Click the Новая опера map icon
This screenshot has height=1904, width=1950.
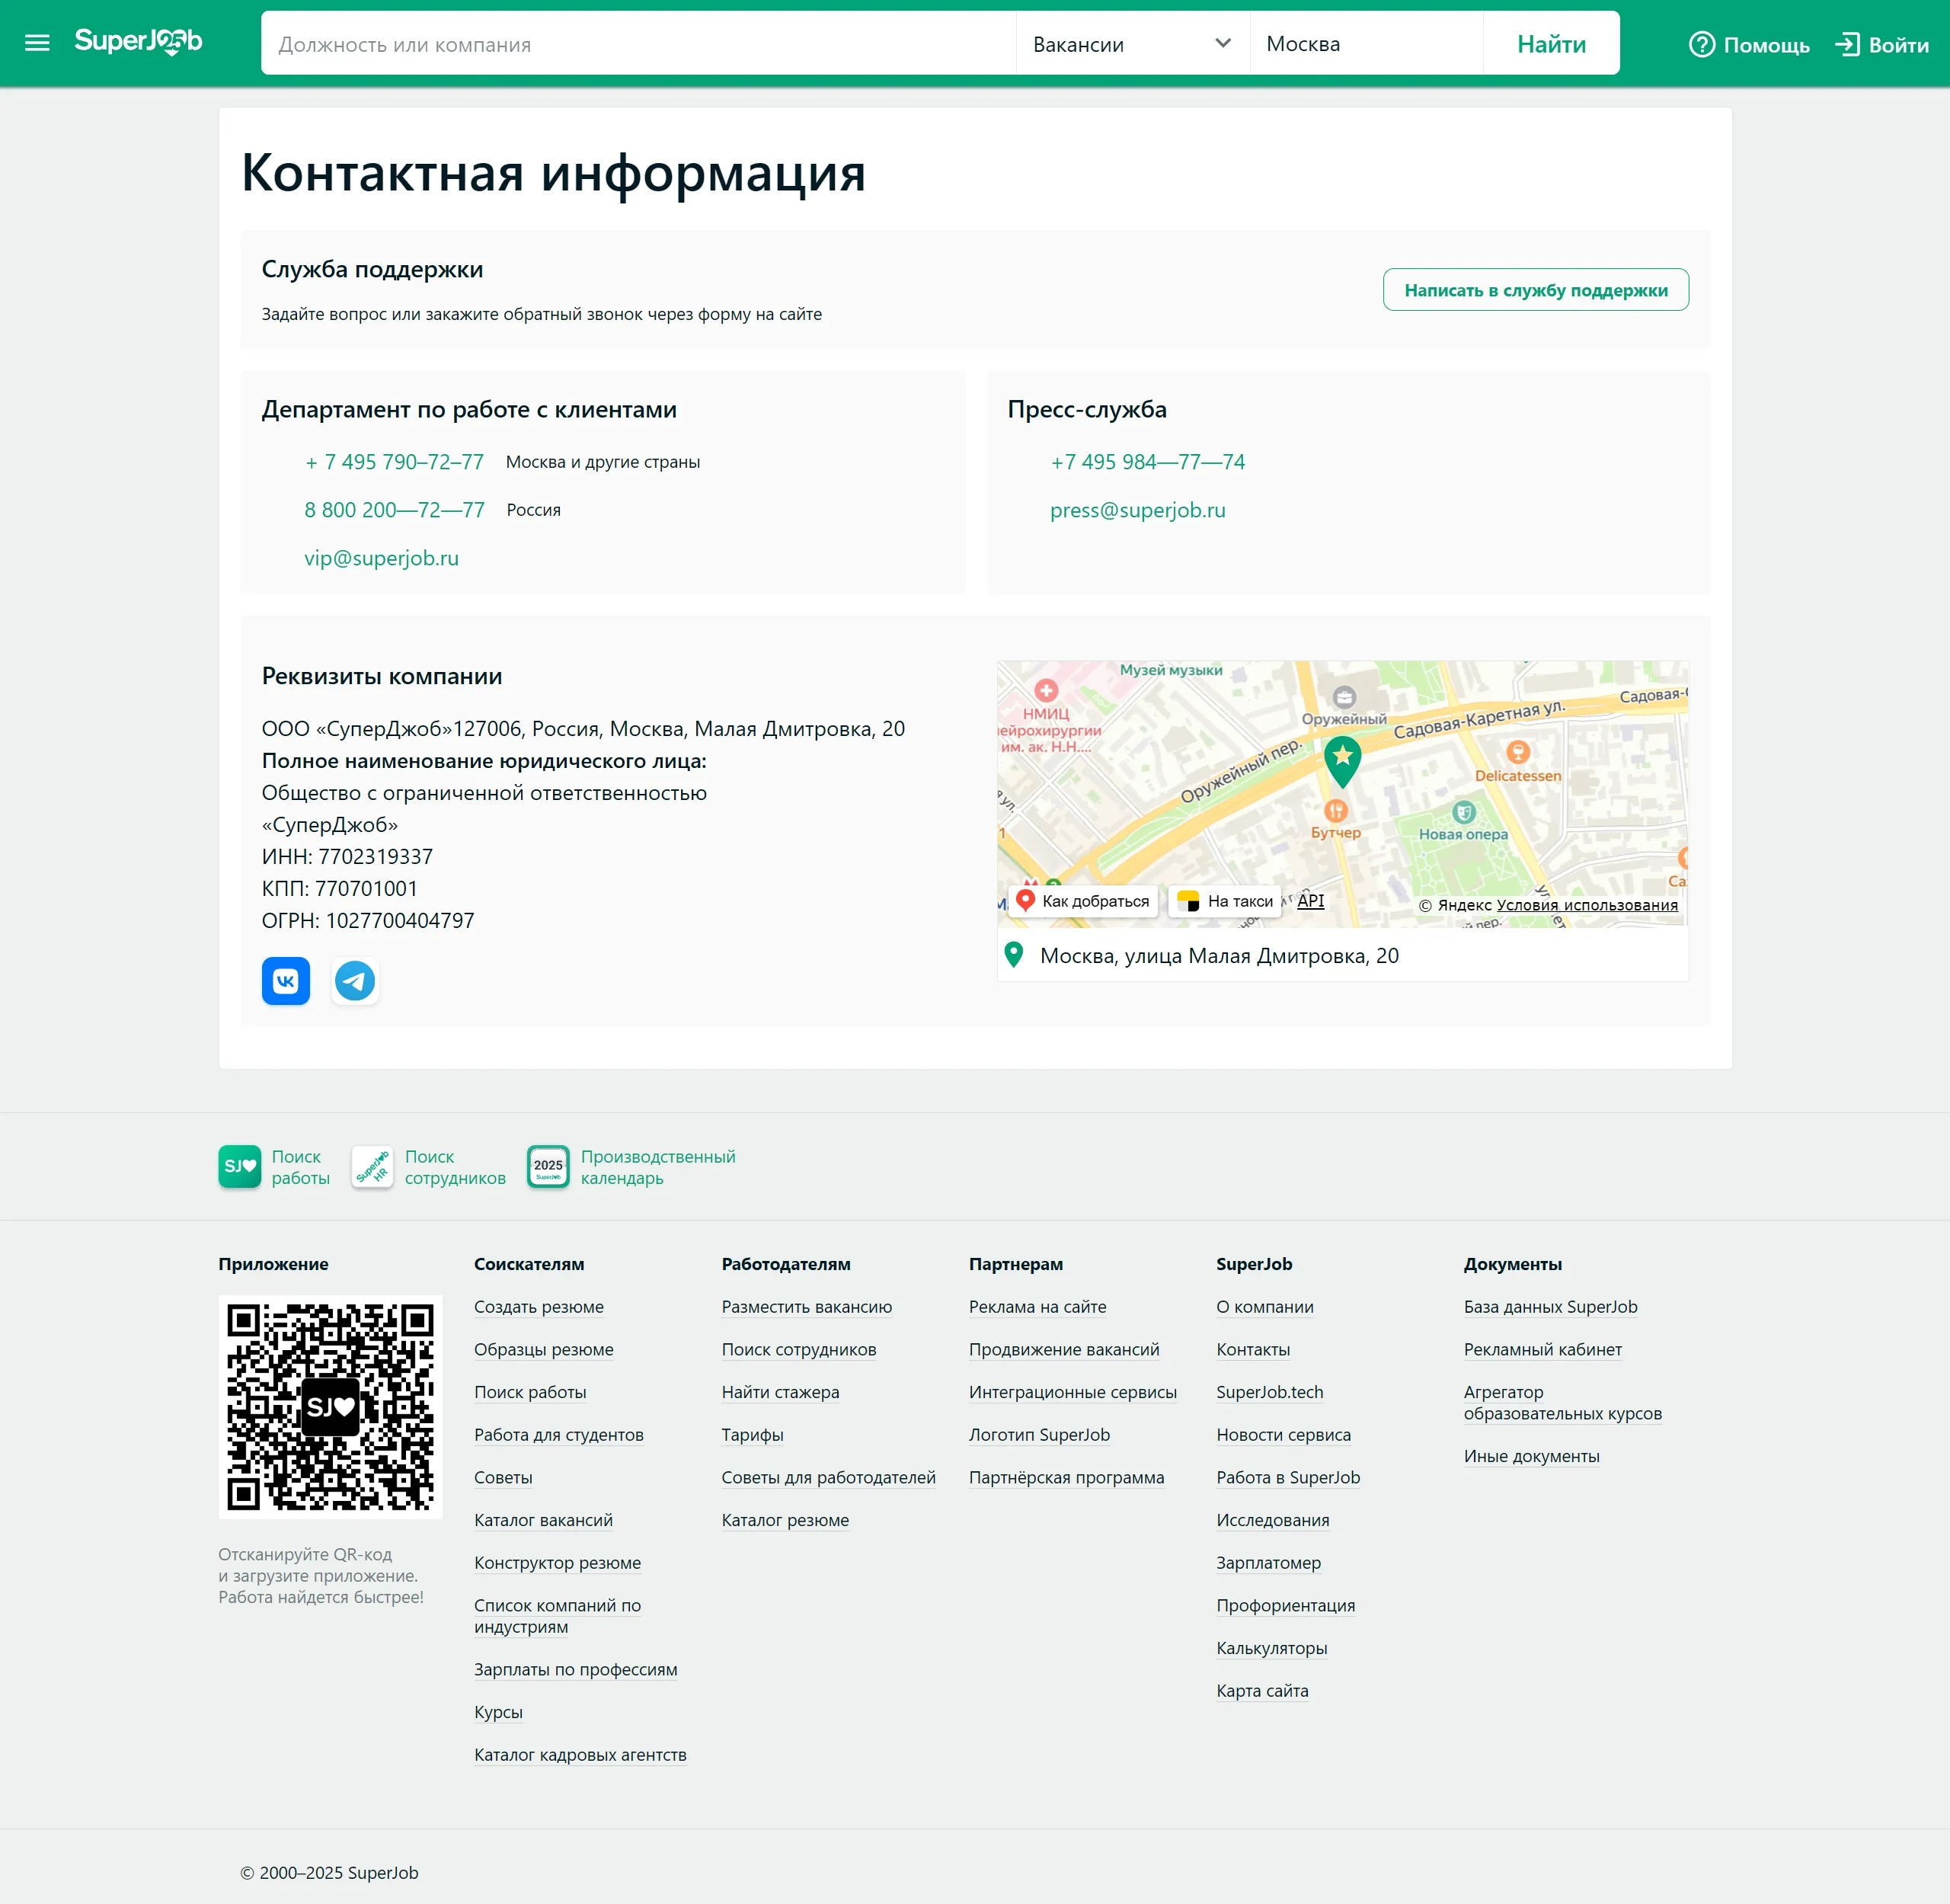tap(1463, 812)
